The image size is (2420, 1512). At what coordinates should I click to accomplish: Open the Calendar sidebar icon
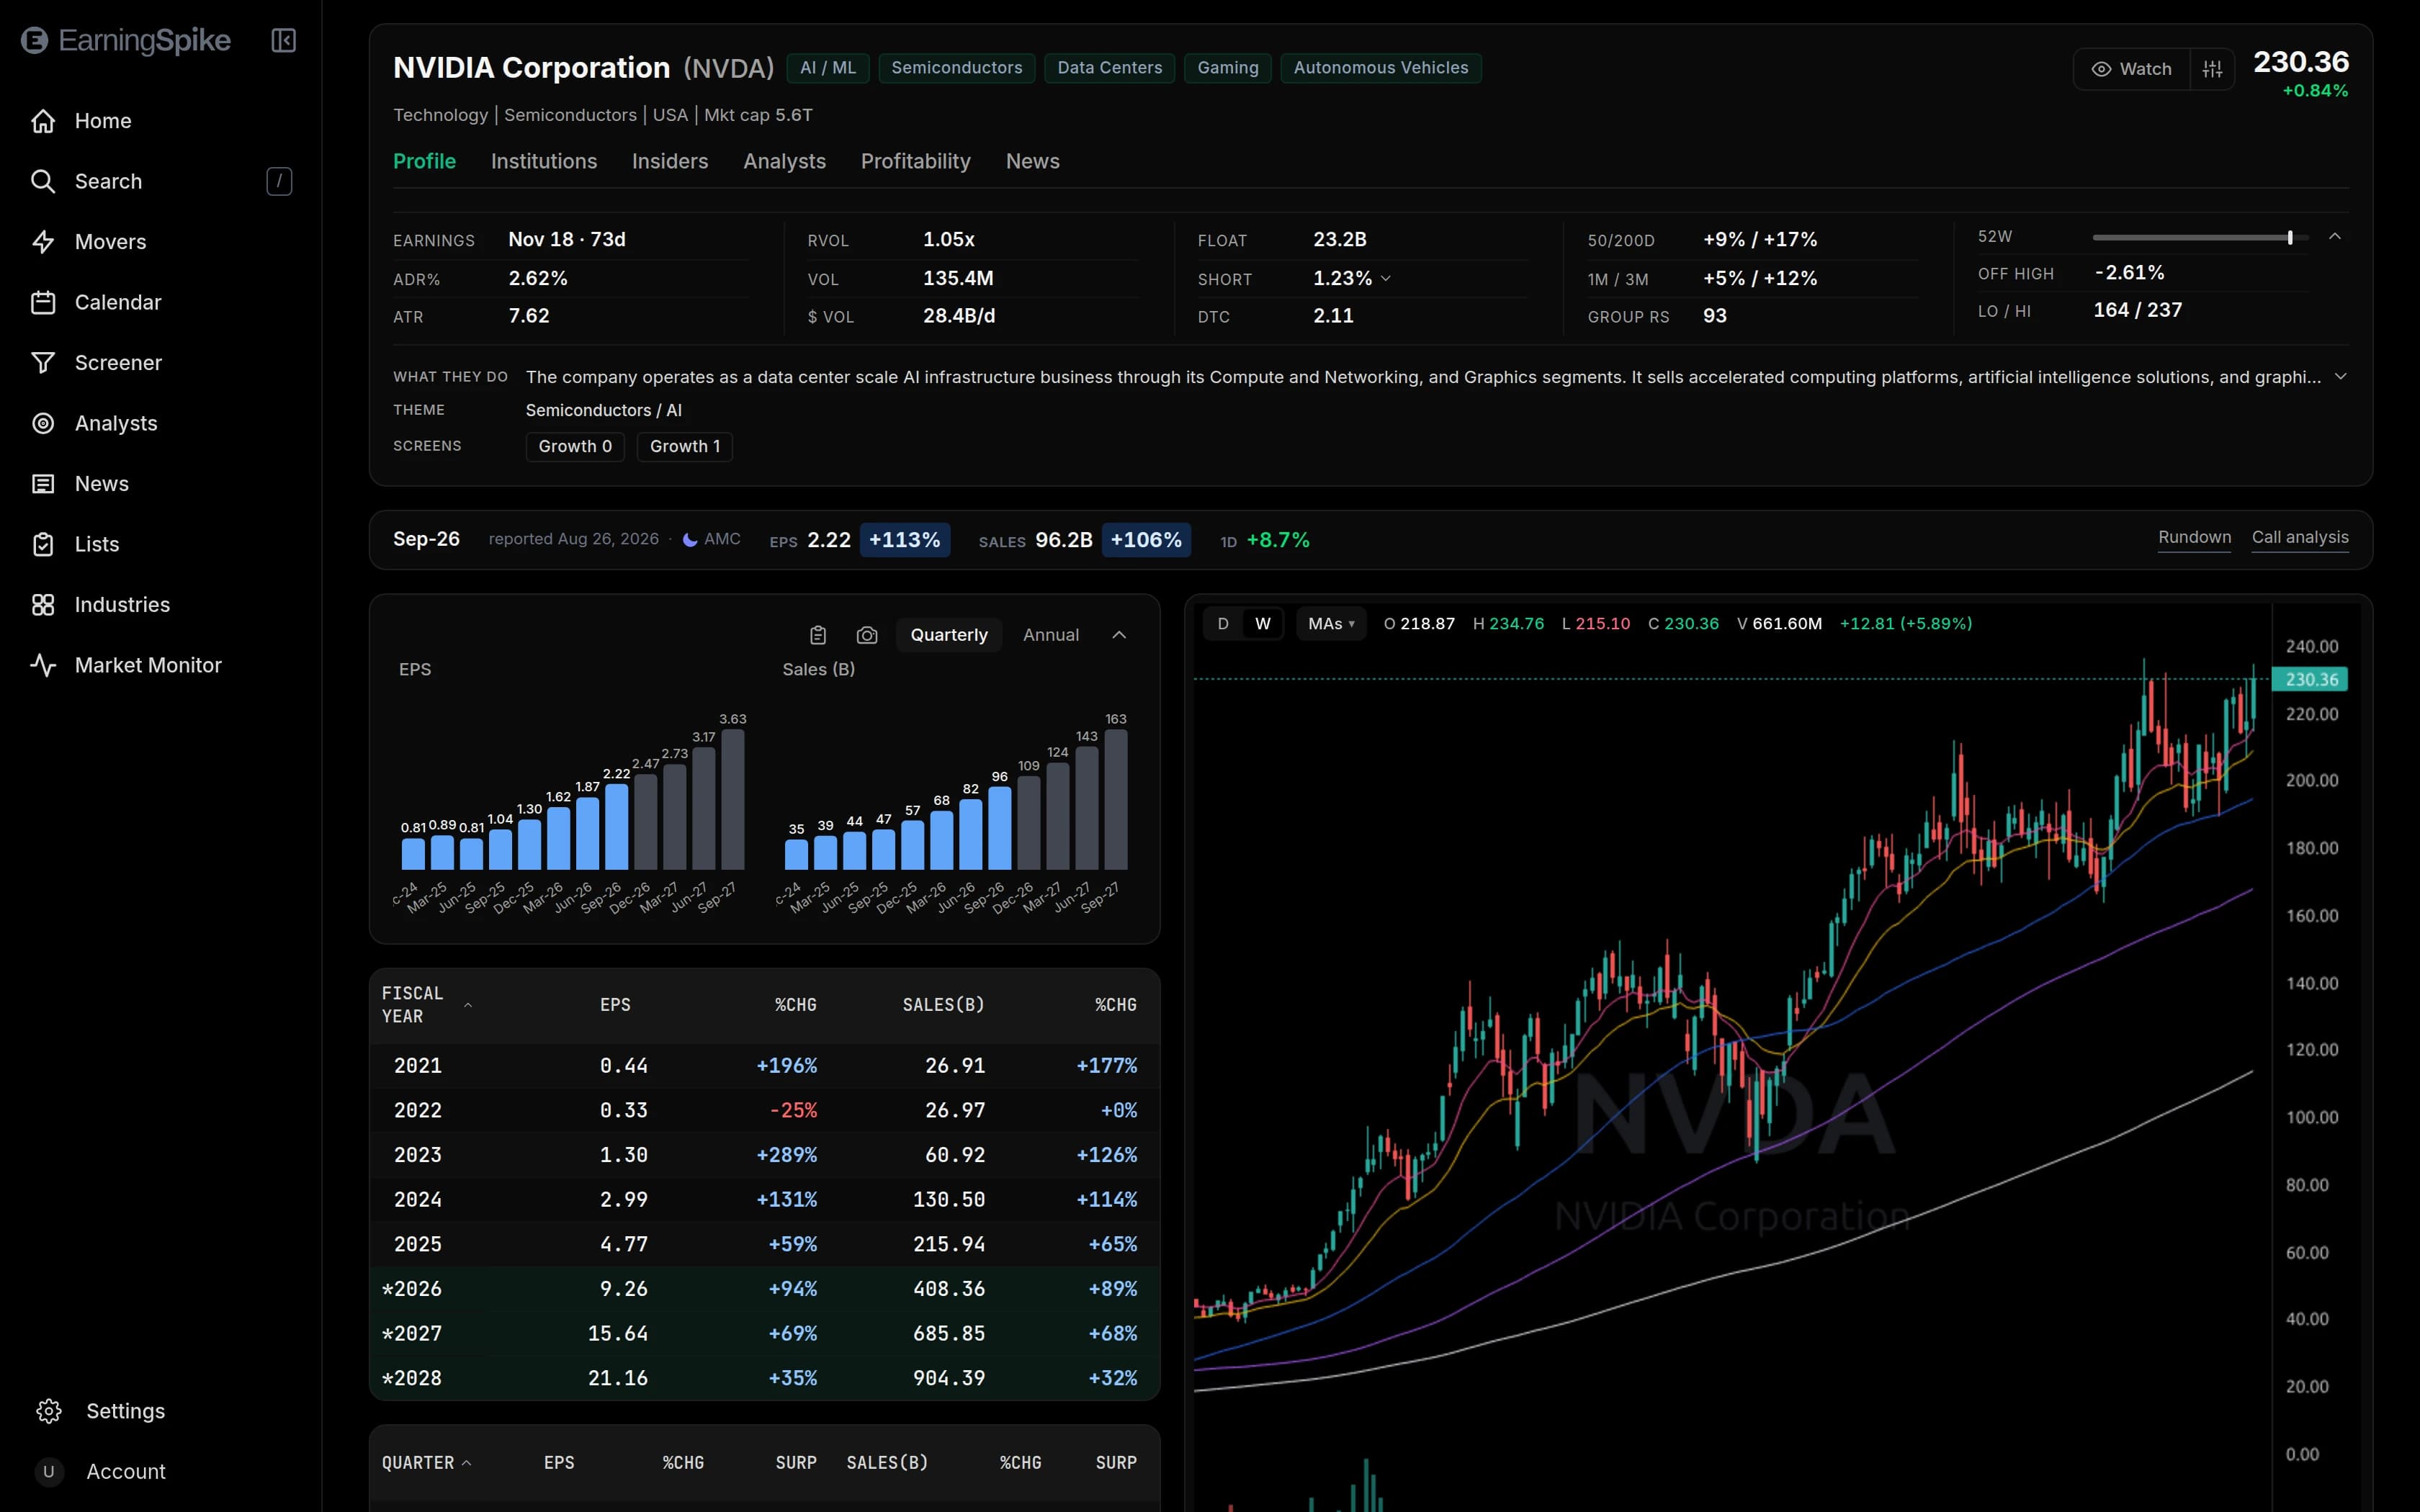click(43, 302)
